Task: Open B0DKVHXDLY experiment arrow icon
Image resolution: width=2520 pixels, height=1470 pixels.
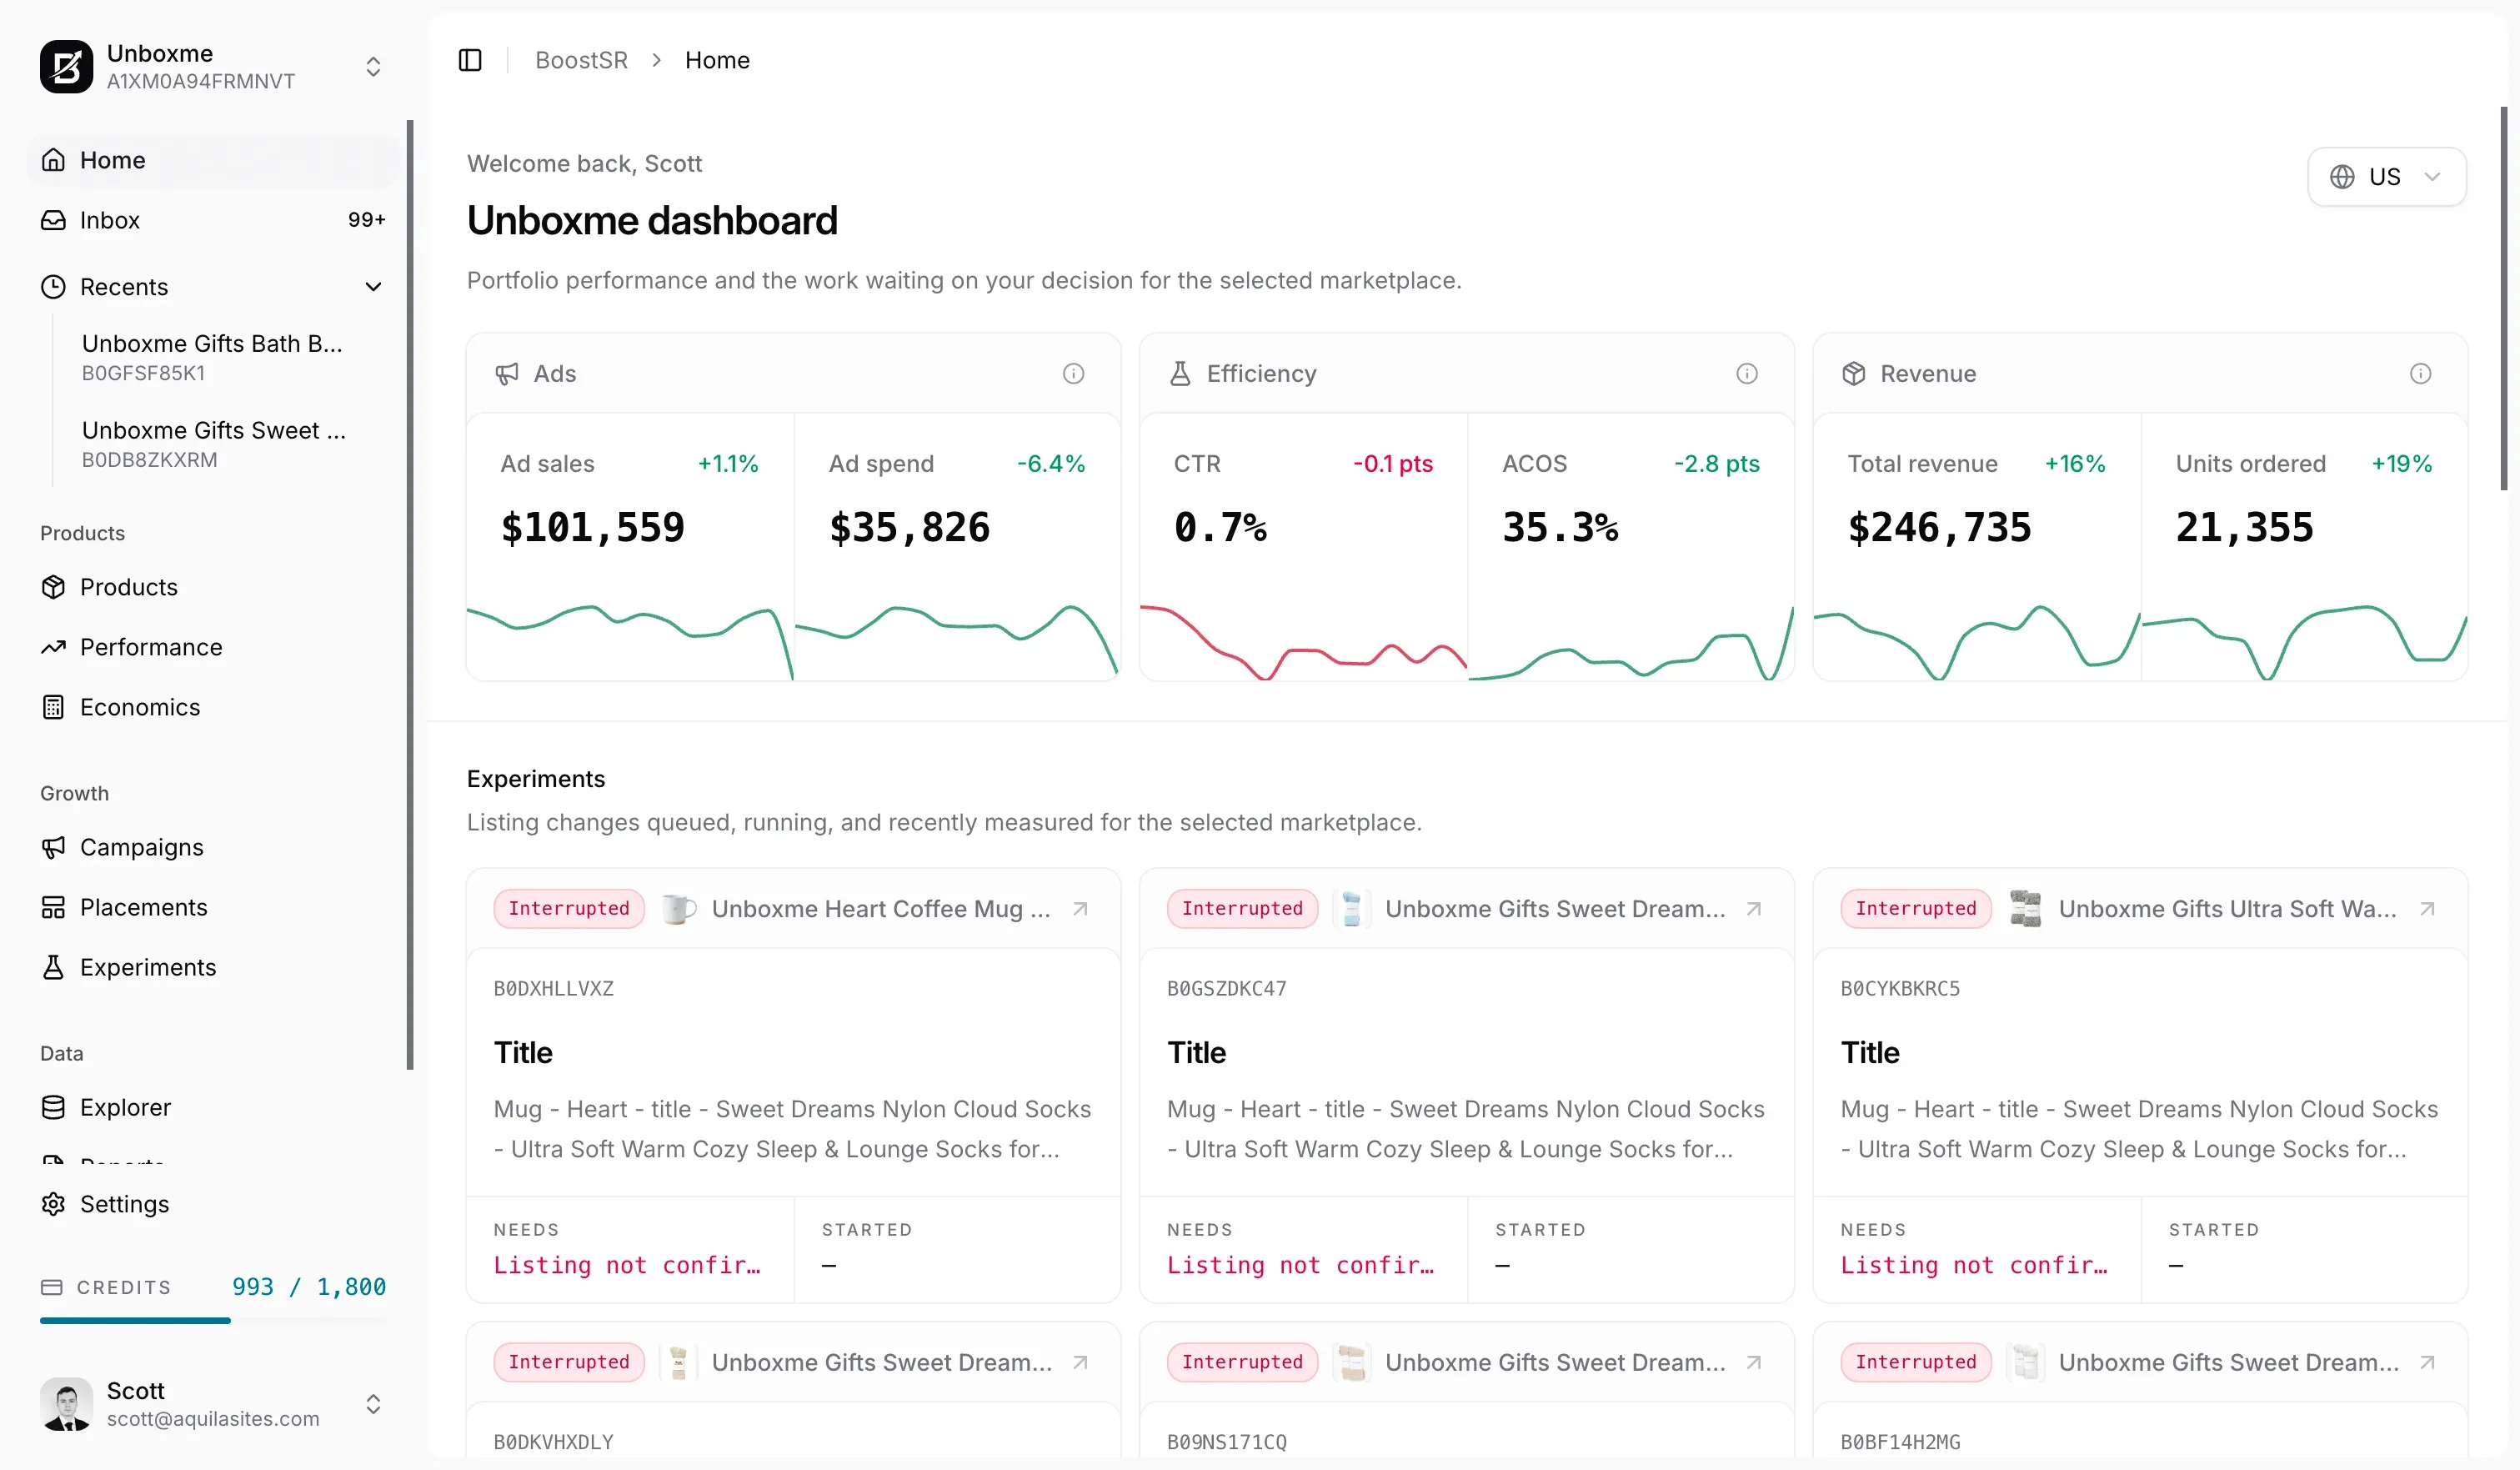Action: point(1080,1362)
